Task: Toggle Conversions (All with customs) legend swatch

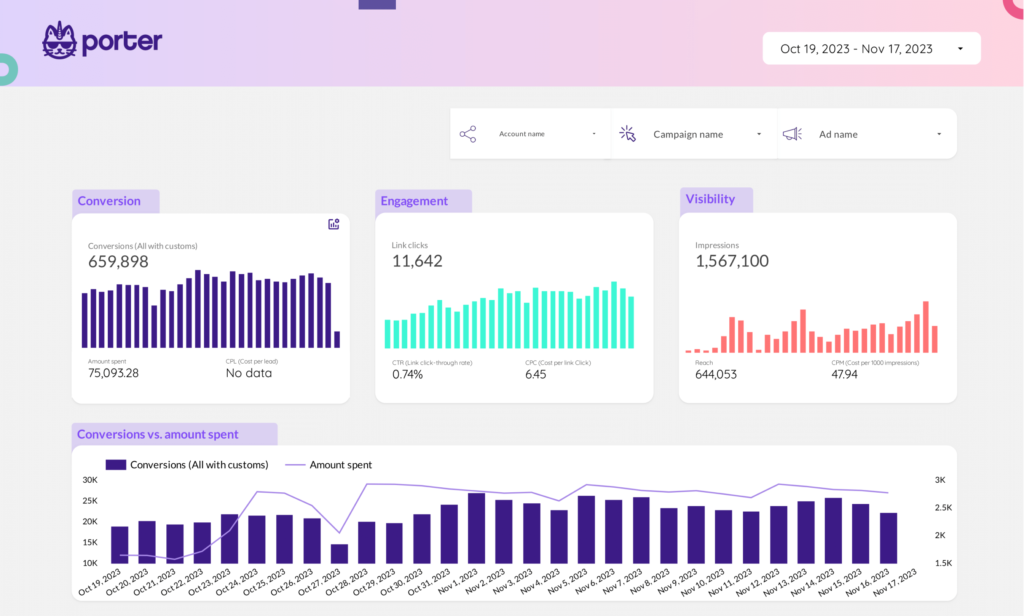Action: tap(116, 465)
